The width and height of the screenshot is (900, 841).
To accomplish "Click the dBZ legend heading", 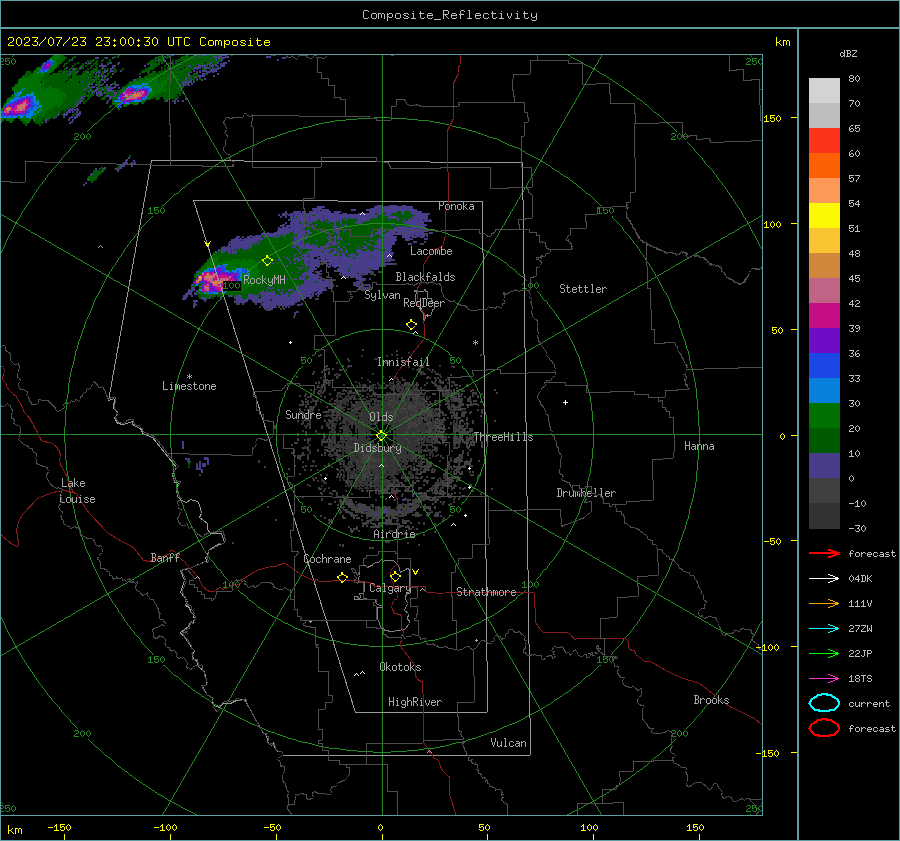I will [848, 53].
